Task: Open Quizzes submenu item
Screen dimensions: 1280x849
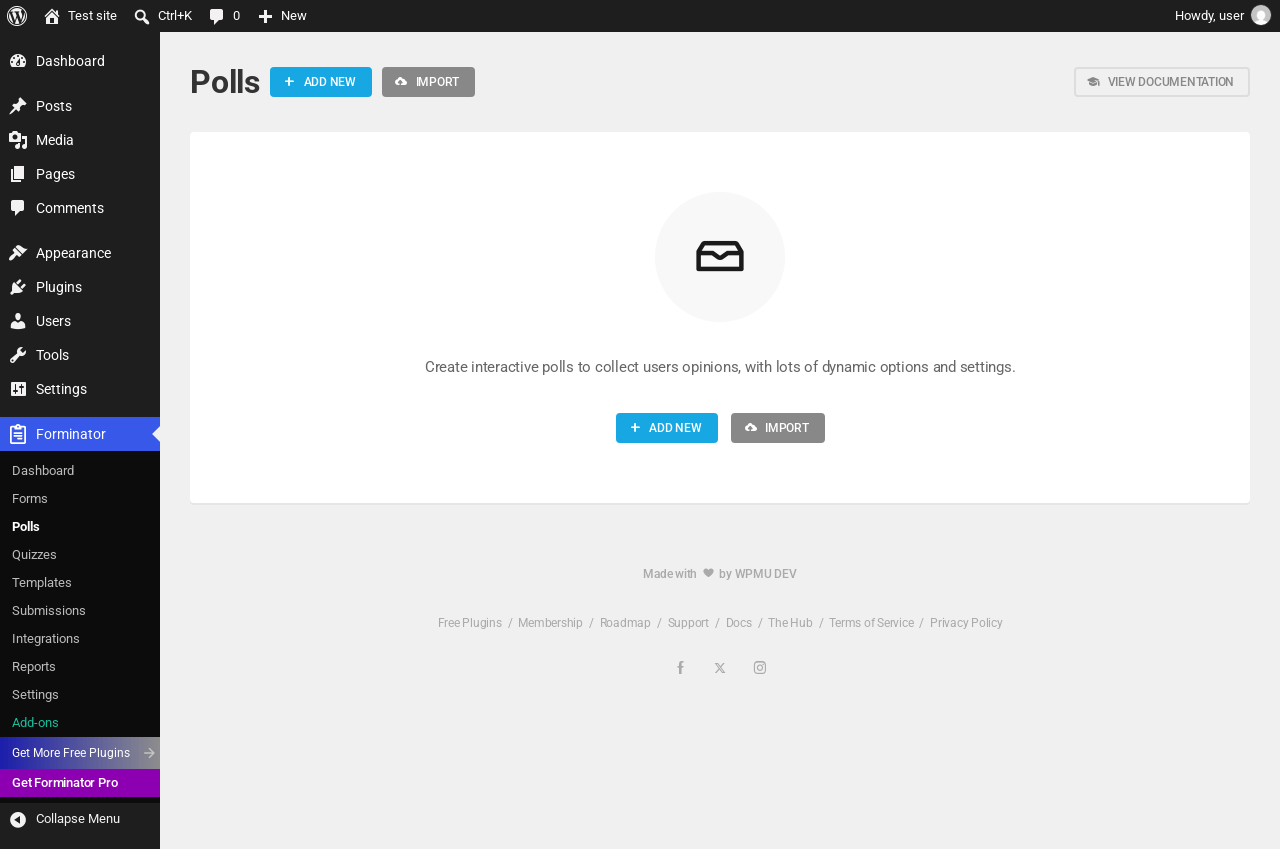Action: point(34,555)
